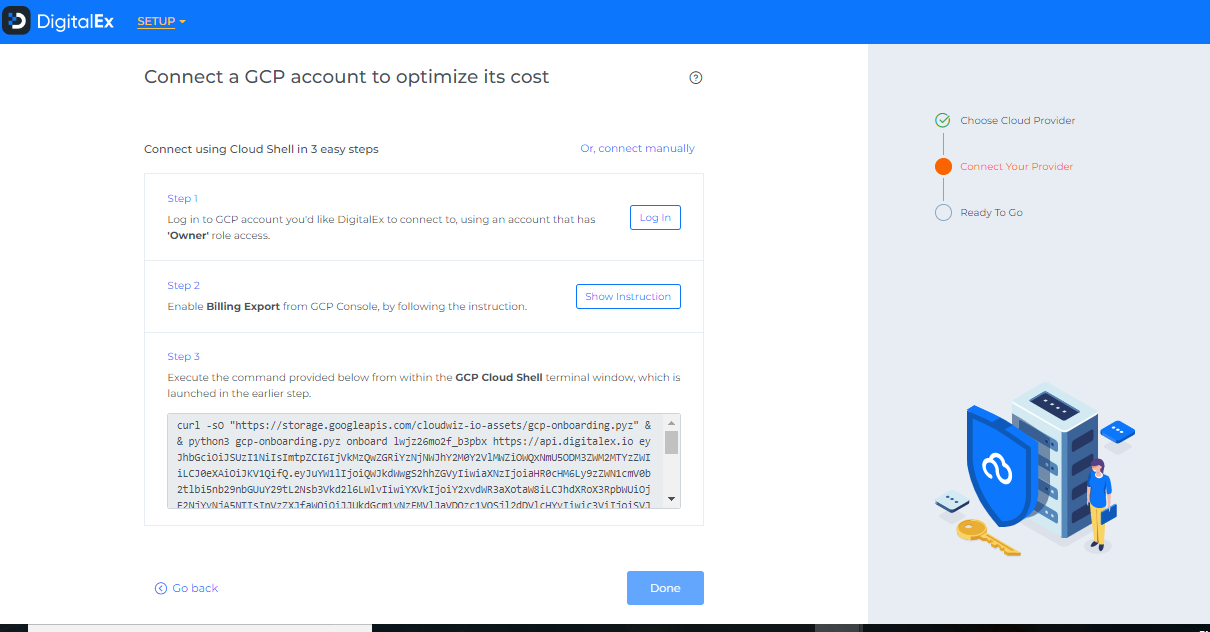
Task: Click the command box scroll up arrow
Action: click(x=671, y=422)
